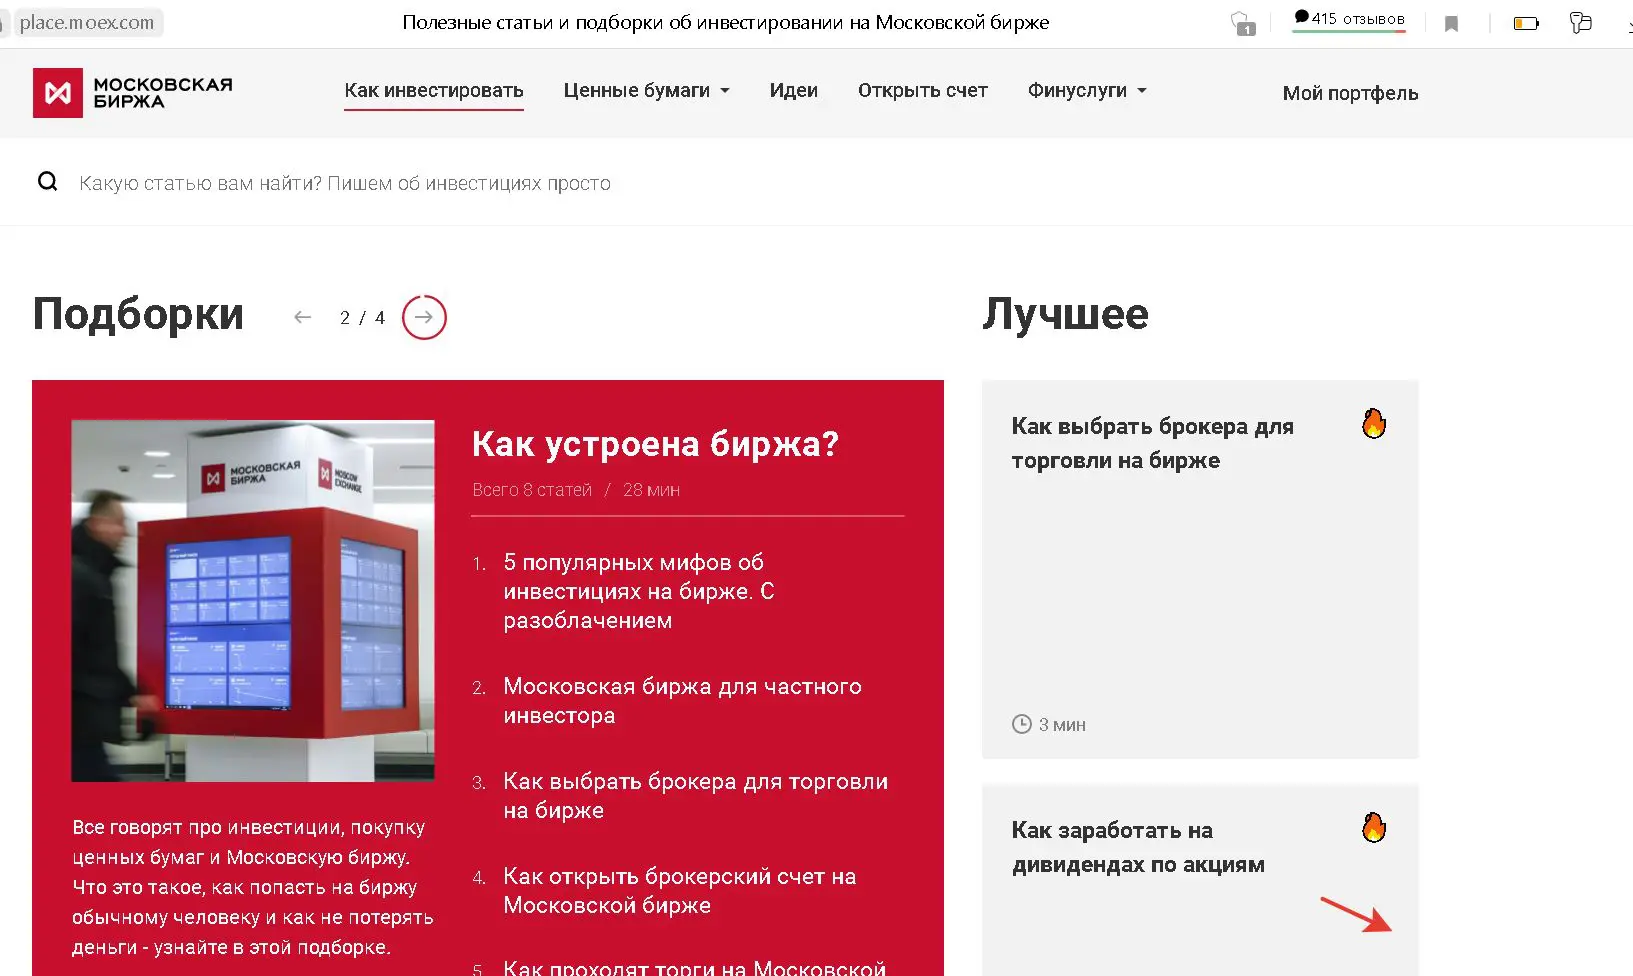The width and height of the screenshot is (1633, 976).
Task: Expand the Ценные бумаги dropdown menu
Action: click(646, 91)
